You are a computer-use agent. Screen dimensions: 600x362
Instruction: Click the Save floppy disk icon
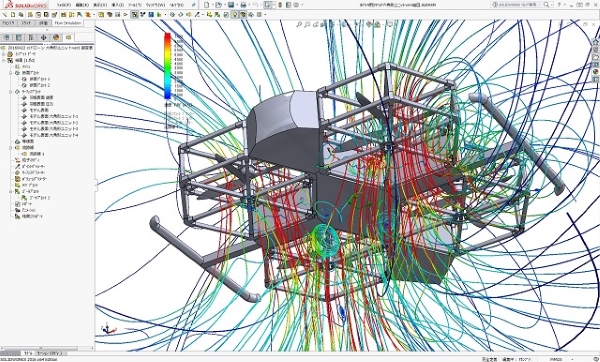[x=231, y=5]
